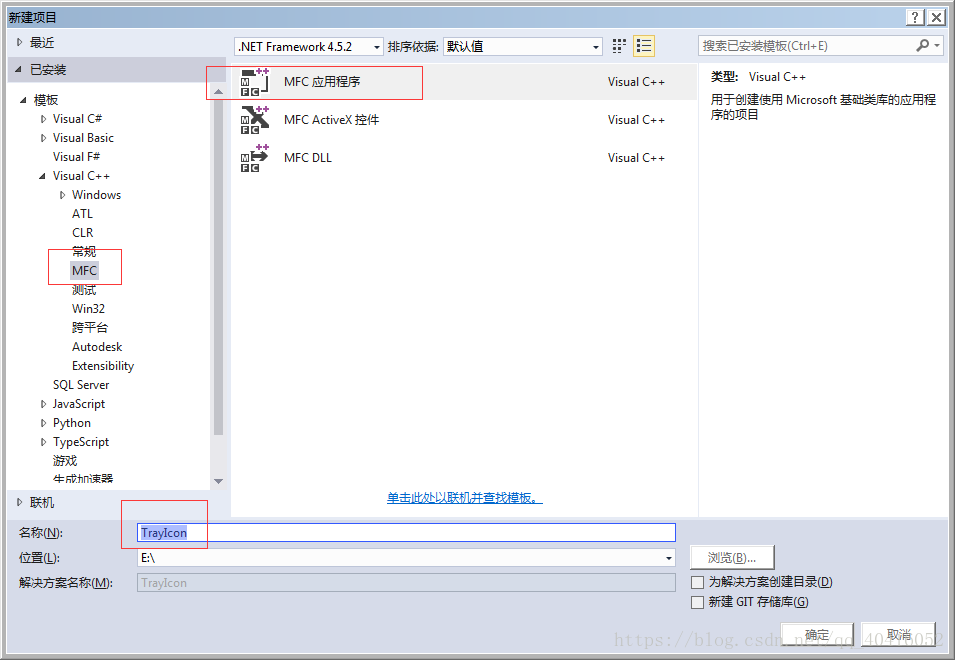955x660 pixels.
Task: Select 游戏 in the tree
Action: click(65, 461)
